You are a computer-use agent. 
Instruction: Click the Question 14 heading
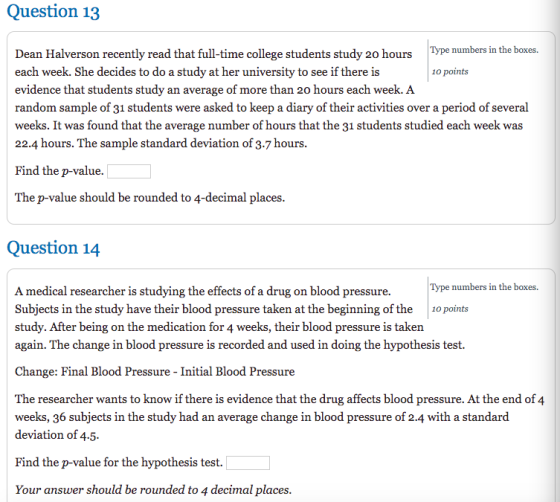53,248
